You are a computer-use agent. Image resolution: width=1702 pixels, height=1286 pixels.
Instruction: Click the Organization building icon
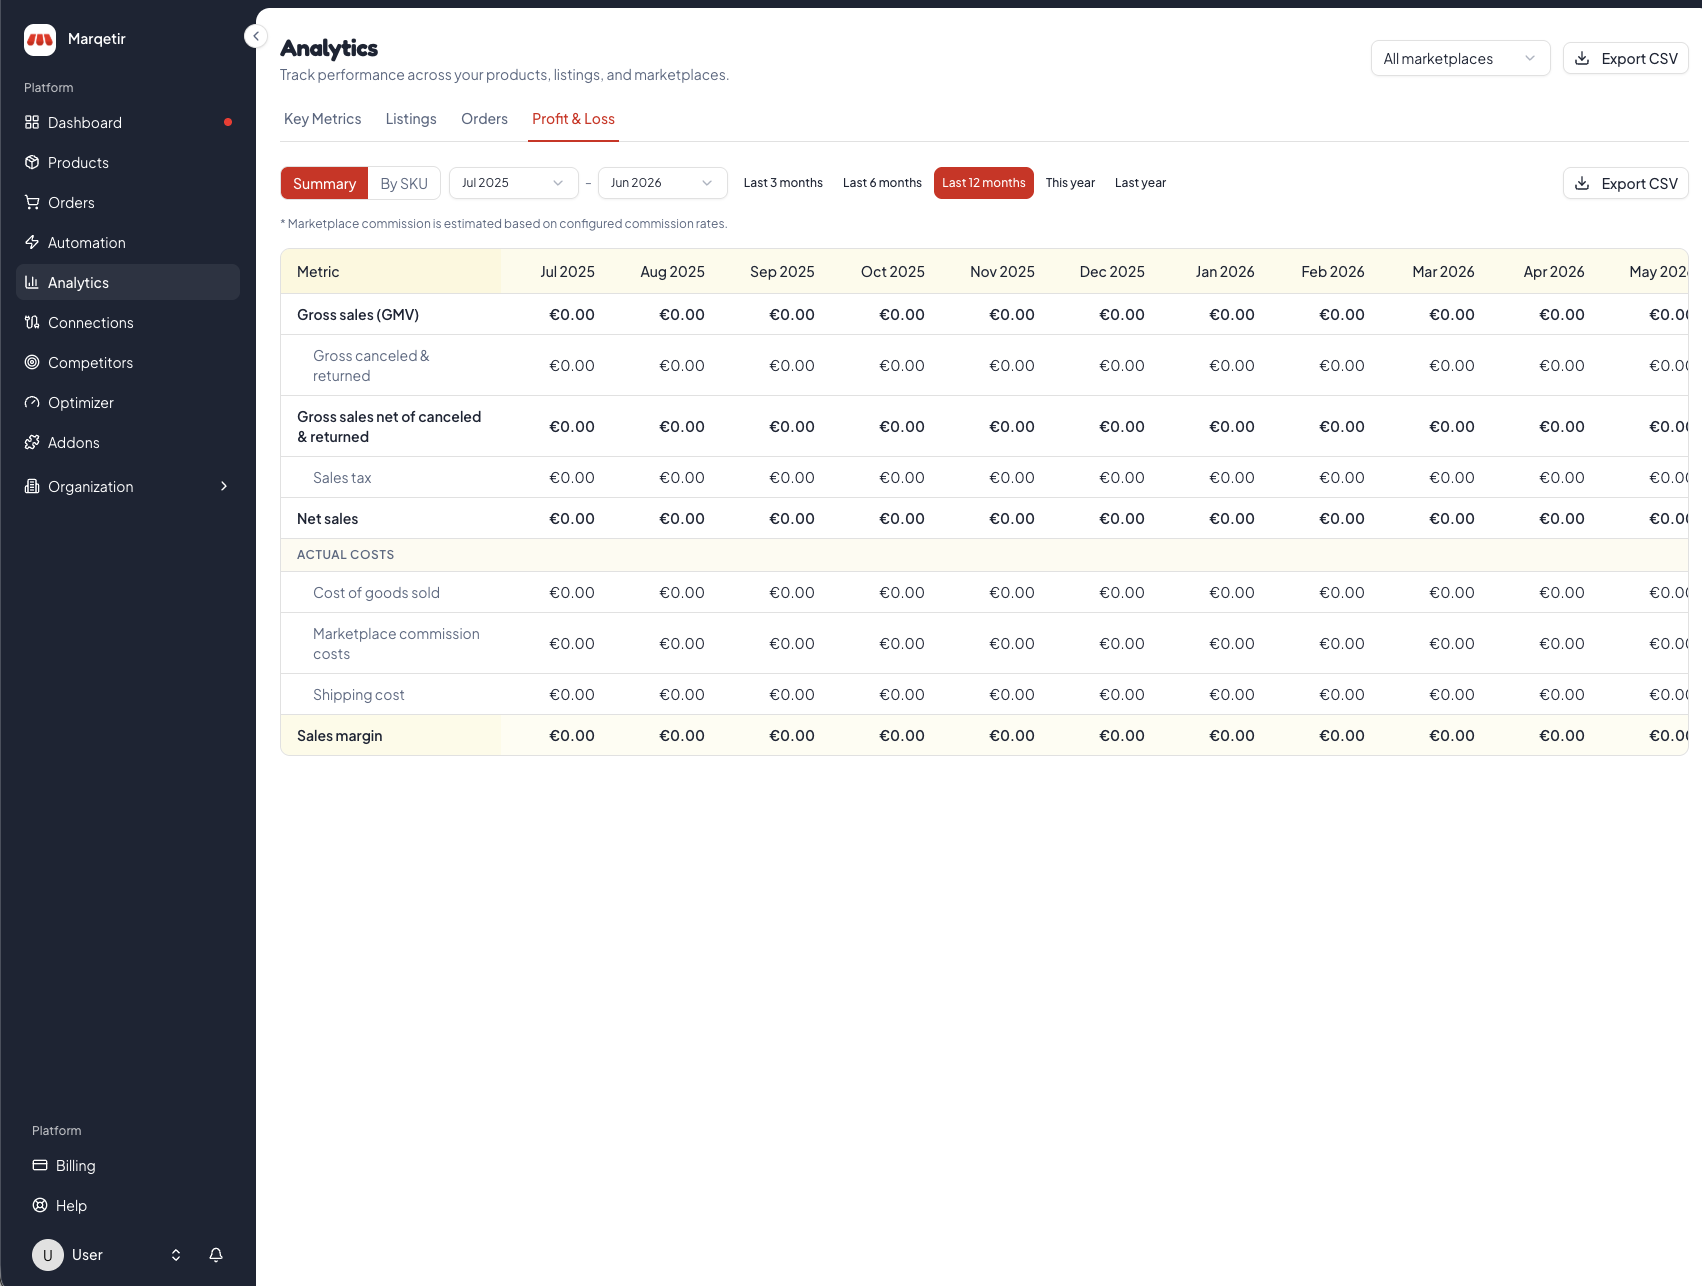[x=32, y=486]
